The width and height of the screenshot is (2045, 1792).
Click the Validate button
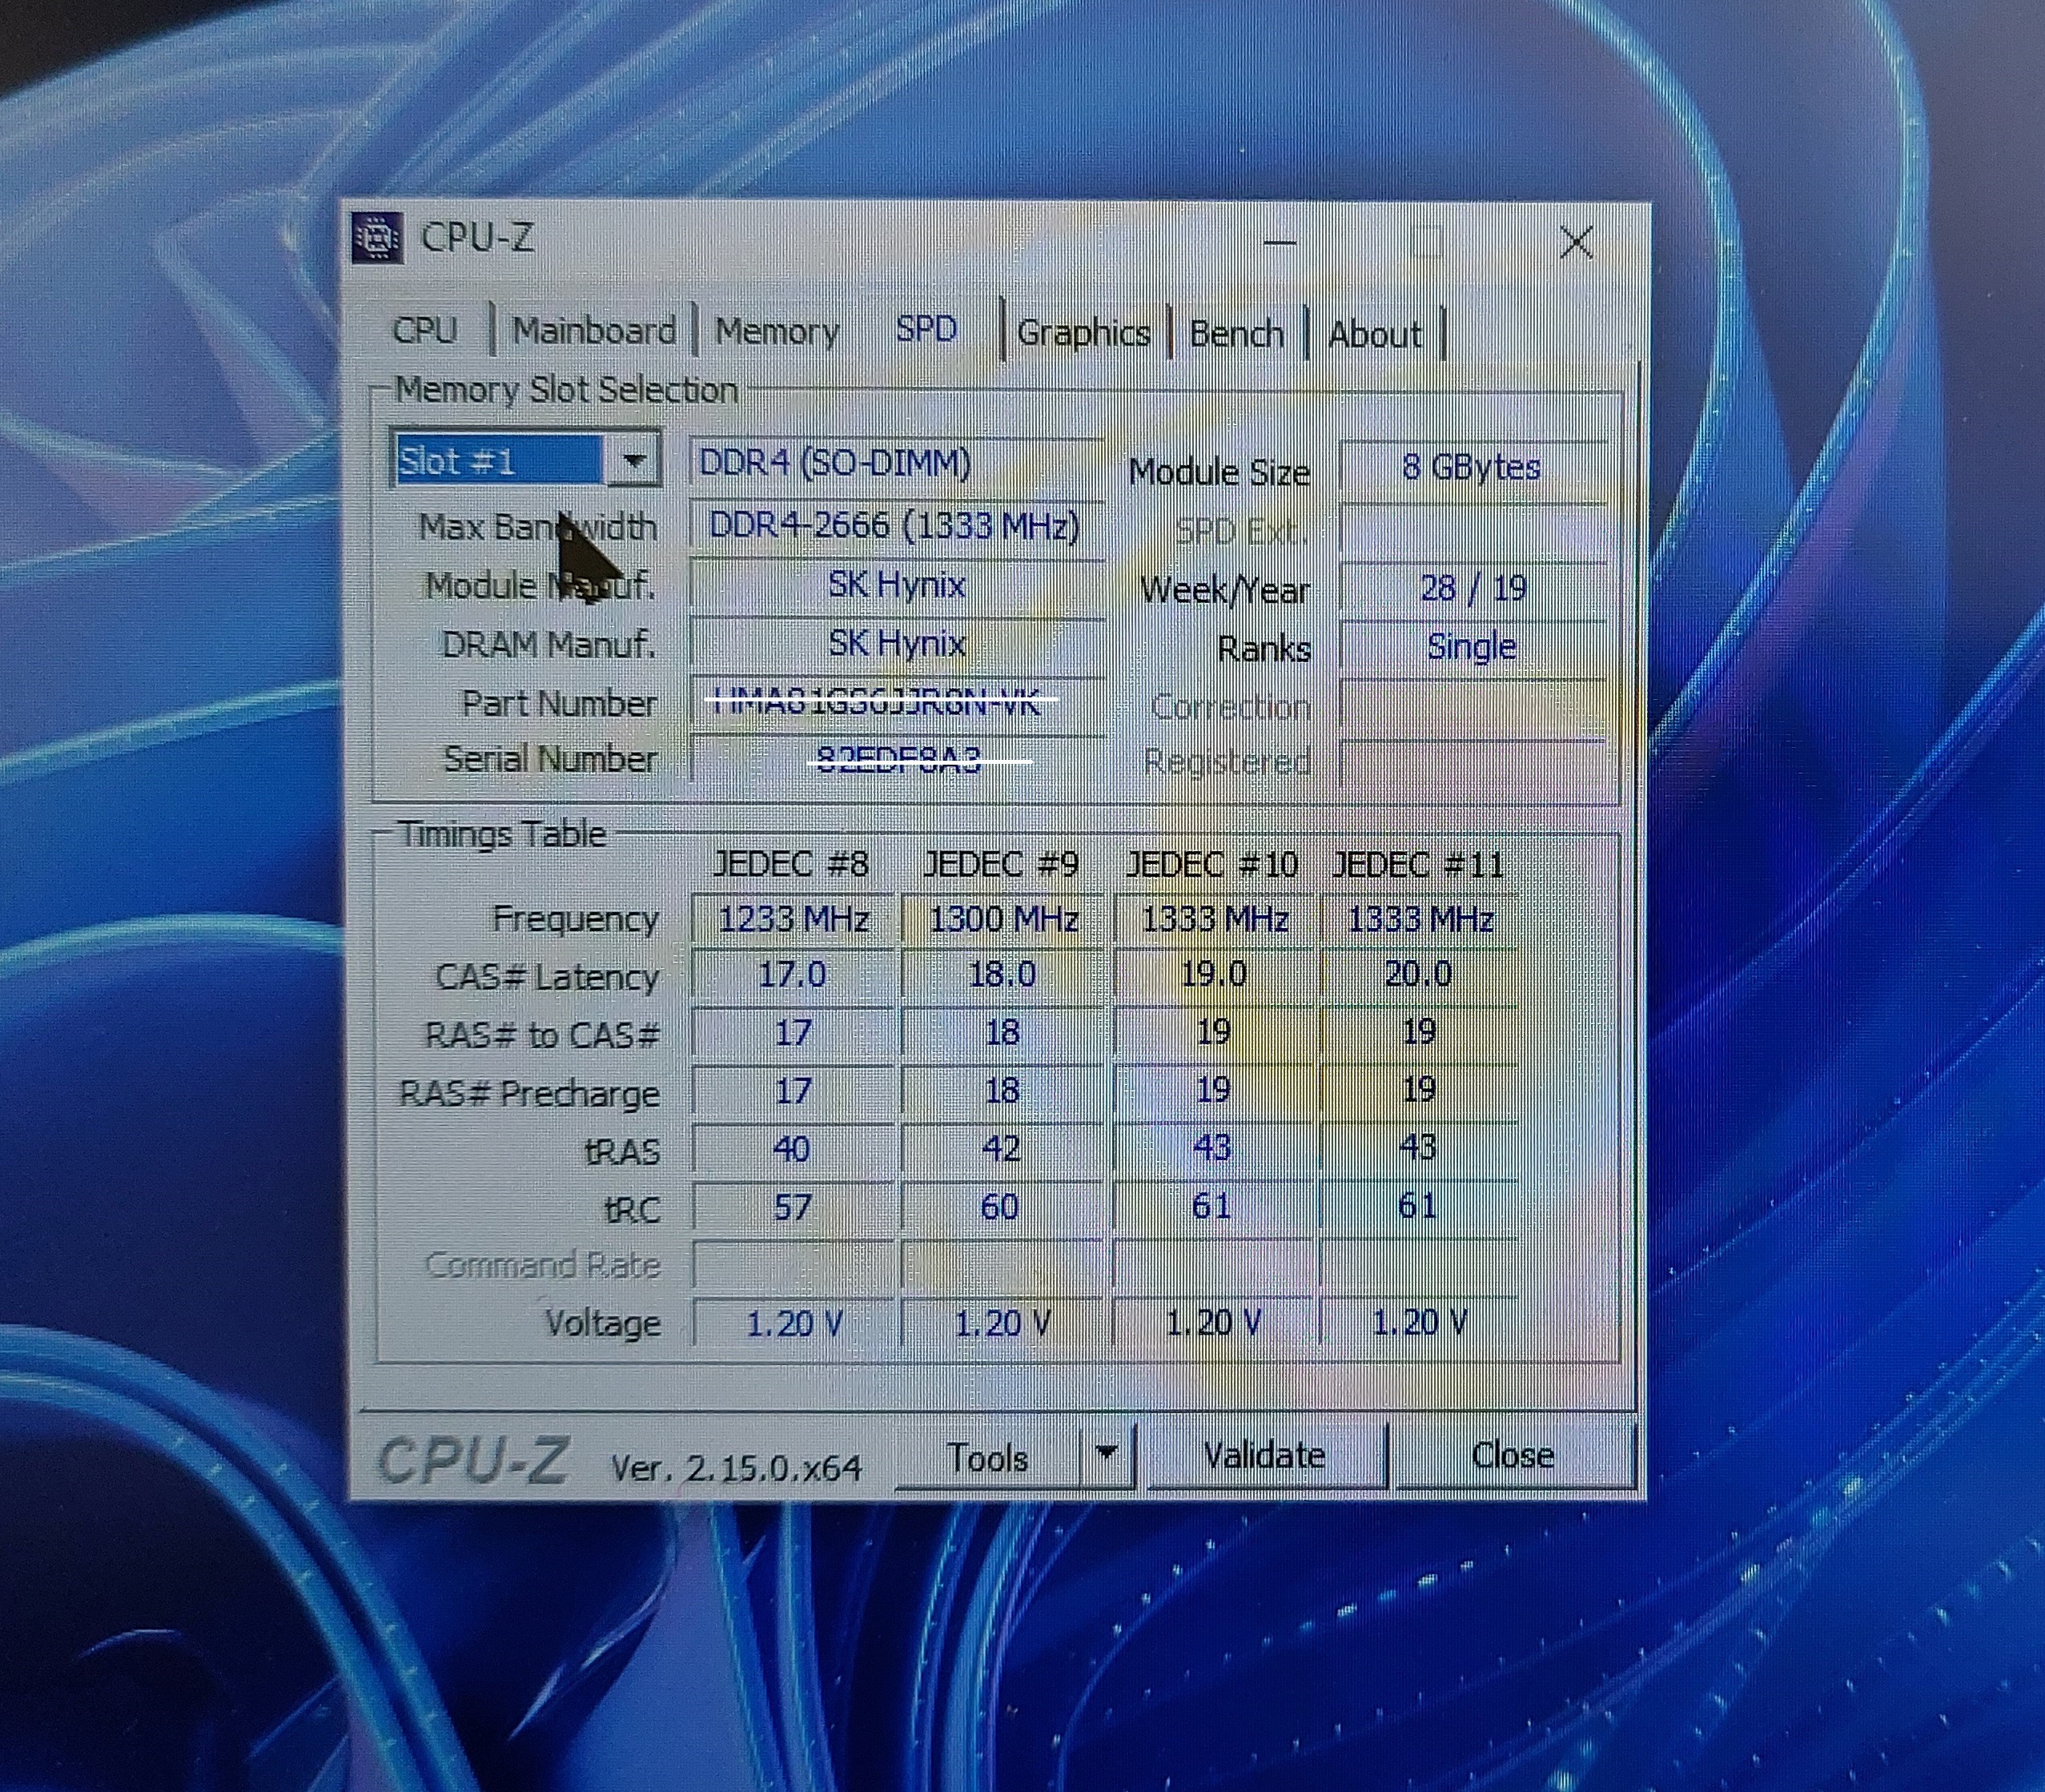(x=1265, y=1456)
